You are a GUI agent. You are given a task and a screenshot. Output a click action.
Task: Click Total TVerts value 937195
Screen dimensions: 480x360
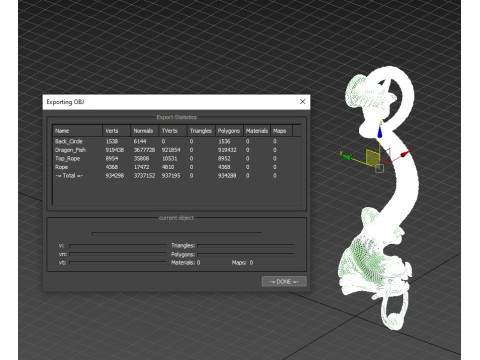tap(171, 176)
